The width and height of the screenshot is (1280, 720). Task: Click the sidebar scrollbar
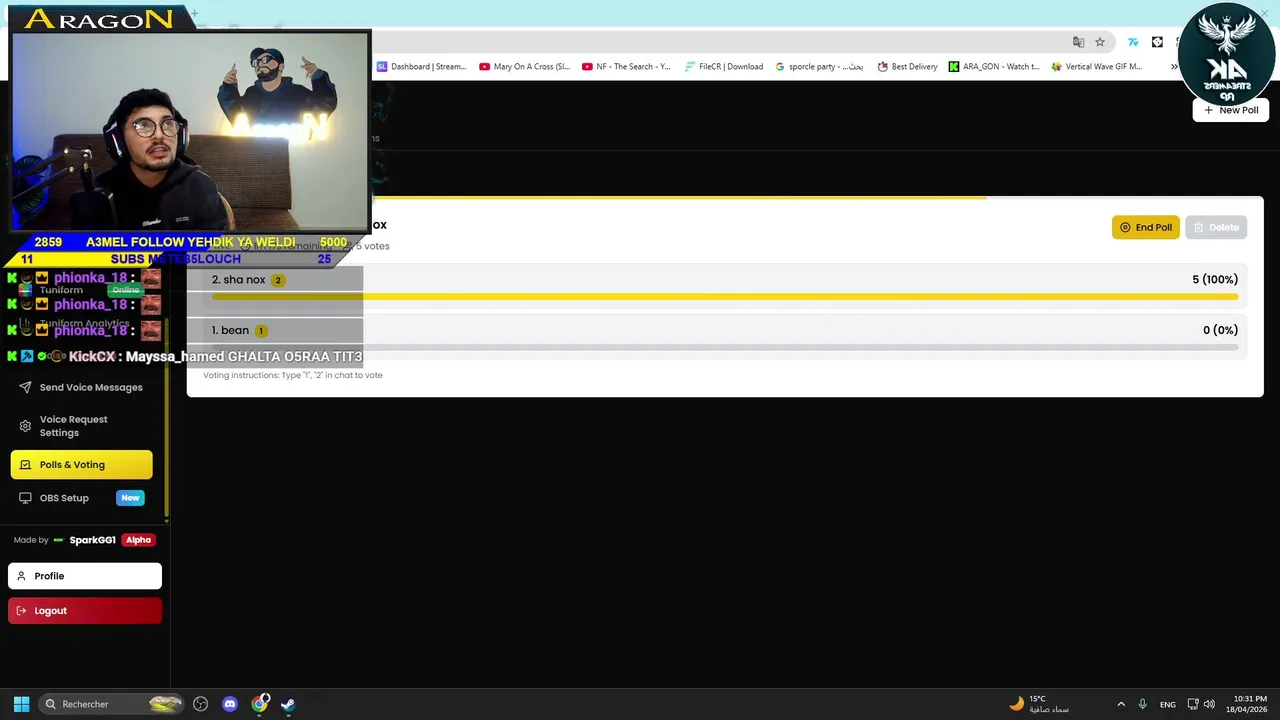tap(167, 420)
